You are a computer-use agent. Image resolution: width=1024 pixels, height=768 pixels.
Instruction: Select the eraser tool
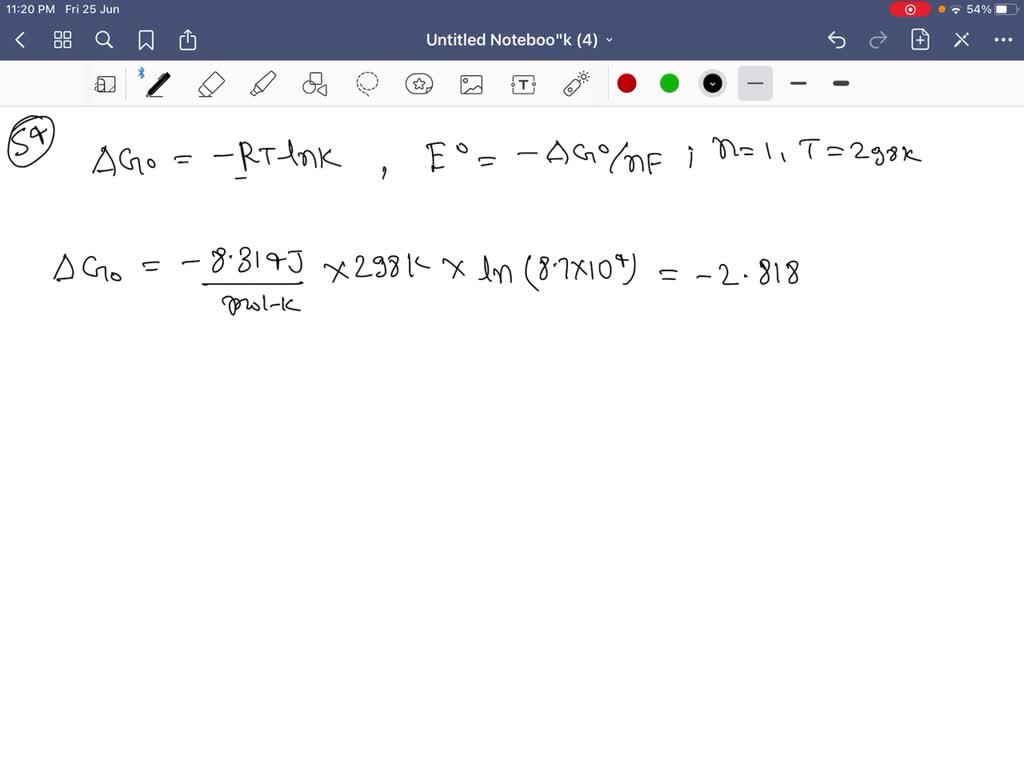(x=211, y=84)
